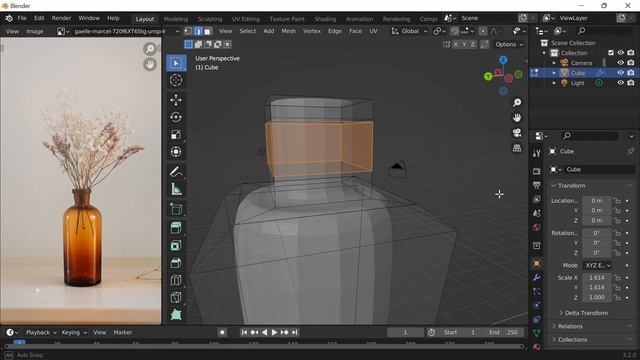Open the Edit menu

(x=39, y=18)
